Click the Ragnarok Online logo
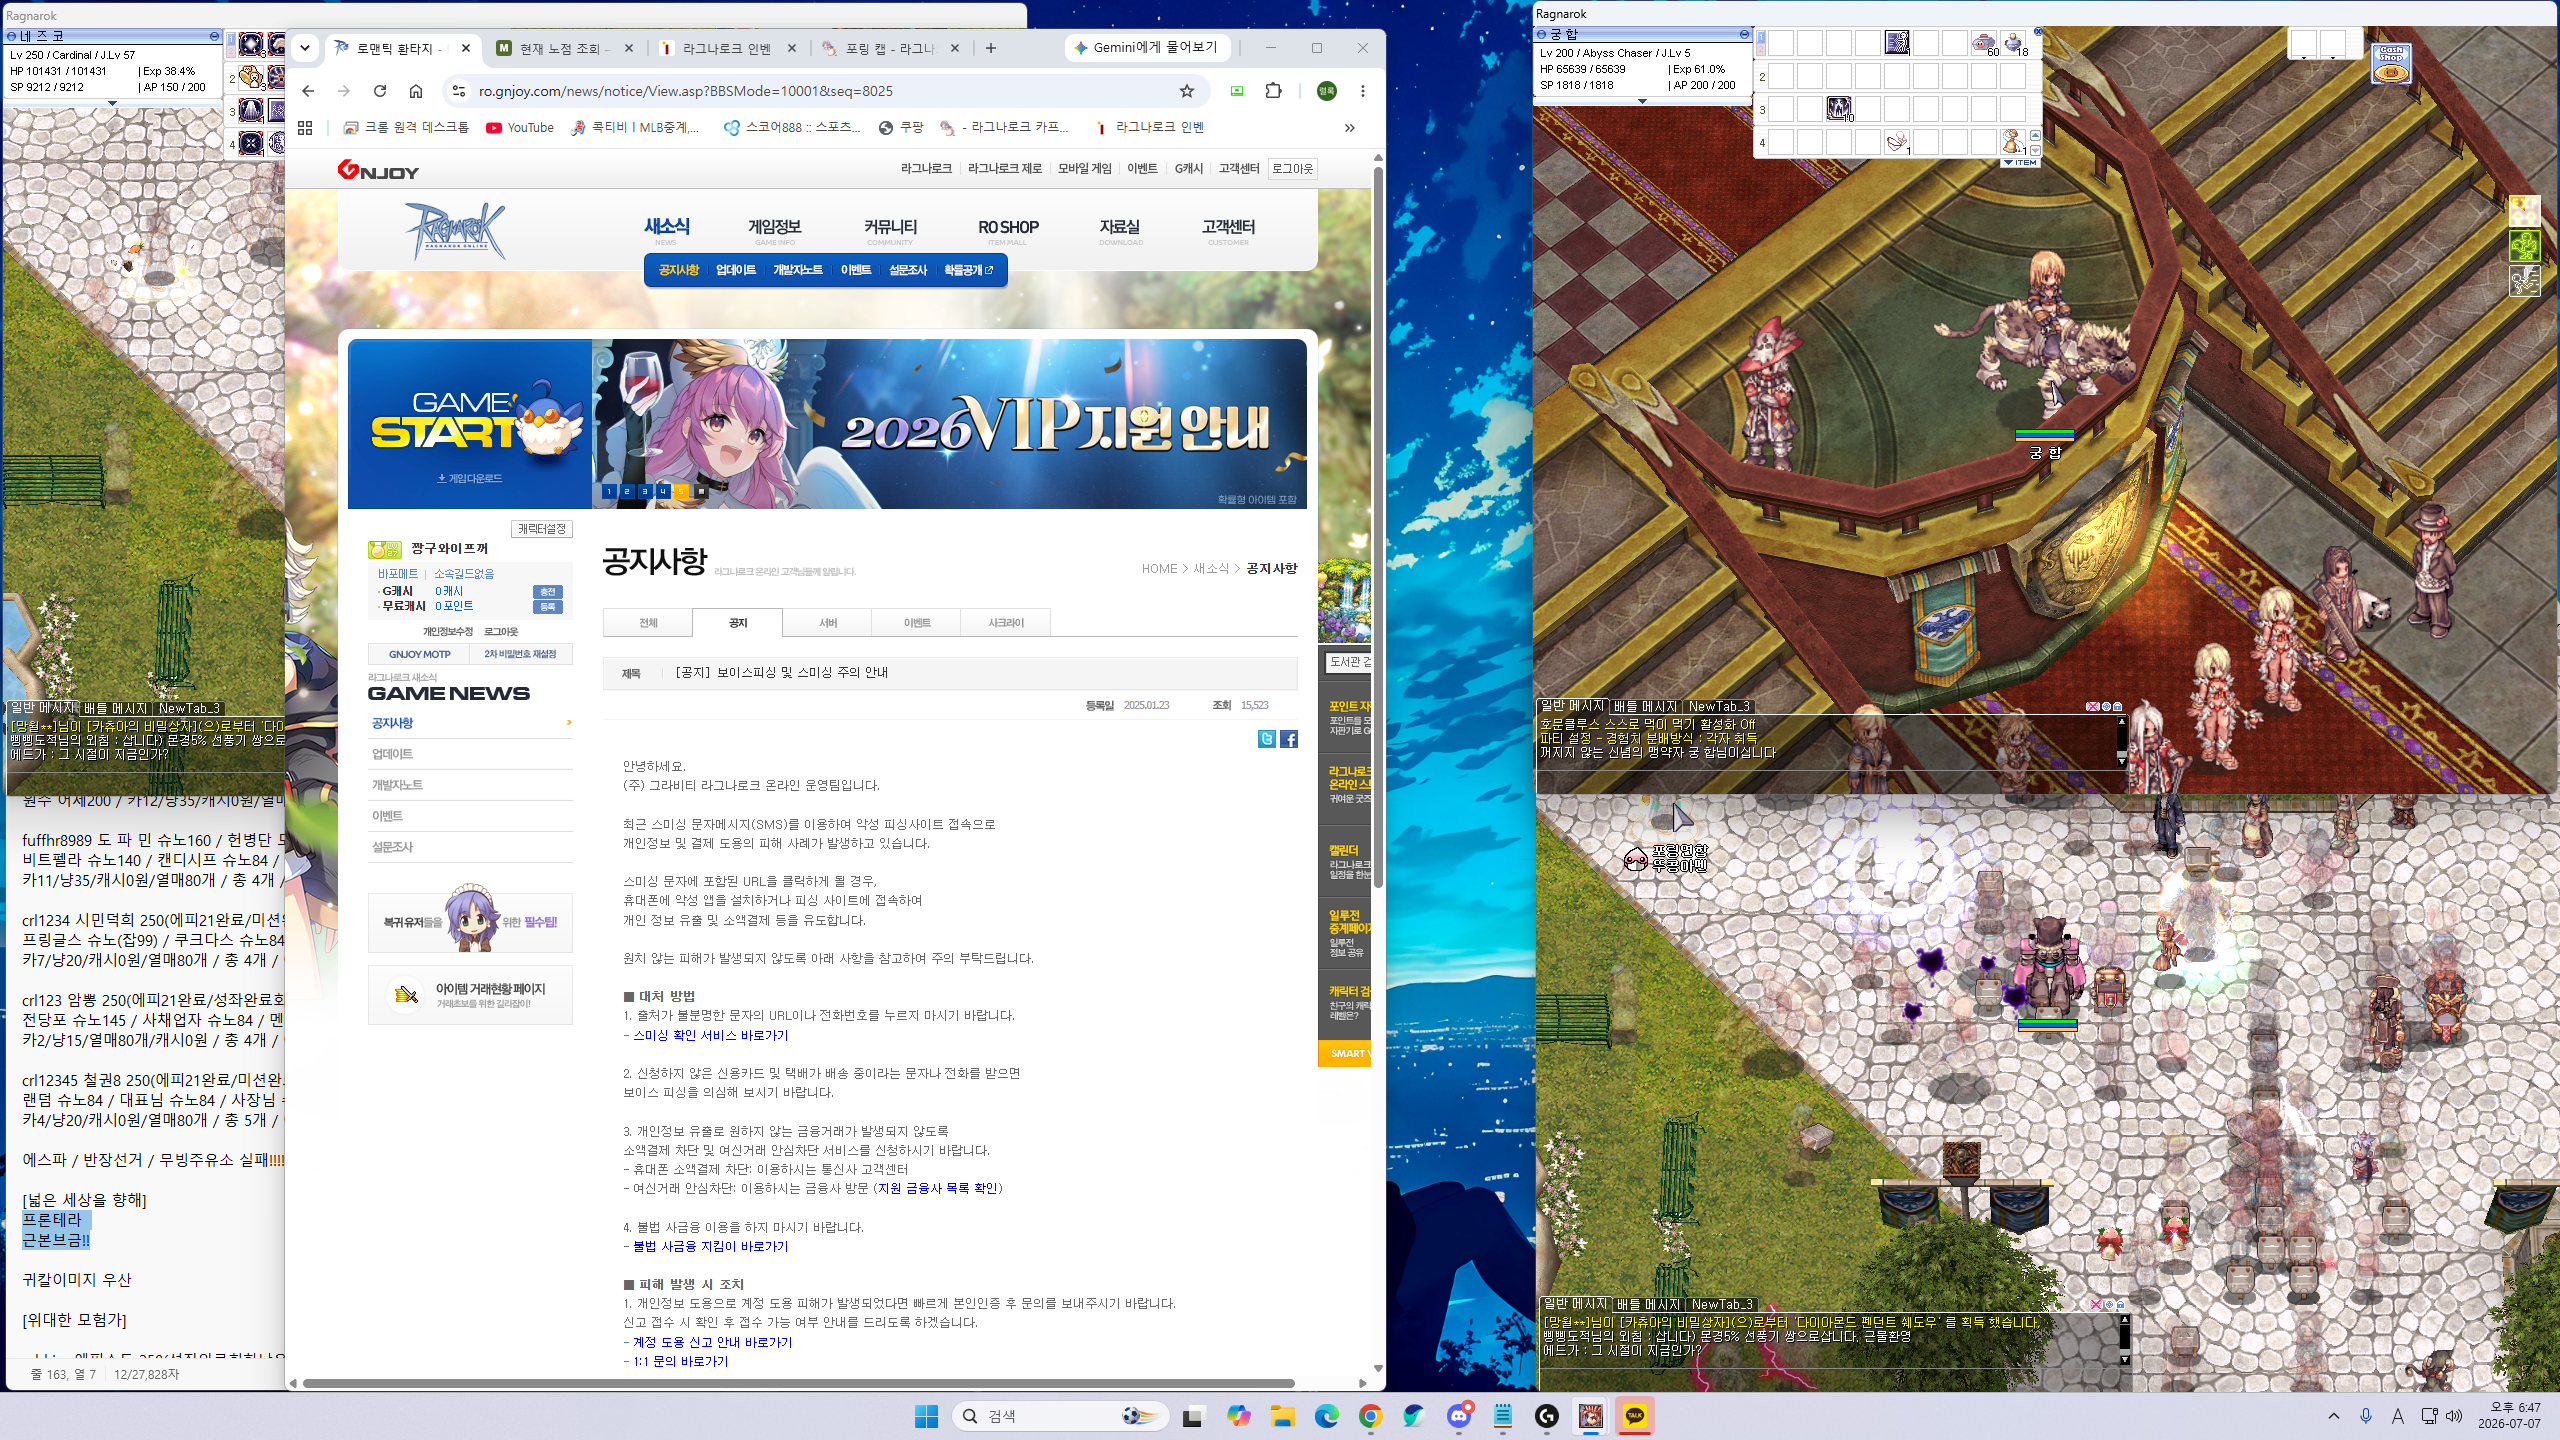Image resolution: width=2560 pixels, height=1440 pixels. click(456, 229)
